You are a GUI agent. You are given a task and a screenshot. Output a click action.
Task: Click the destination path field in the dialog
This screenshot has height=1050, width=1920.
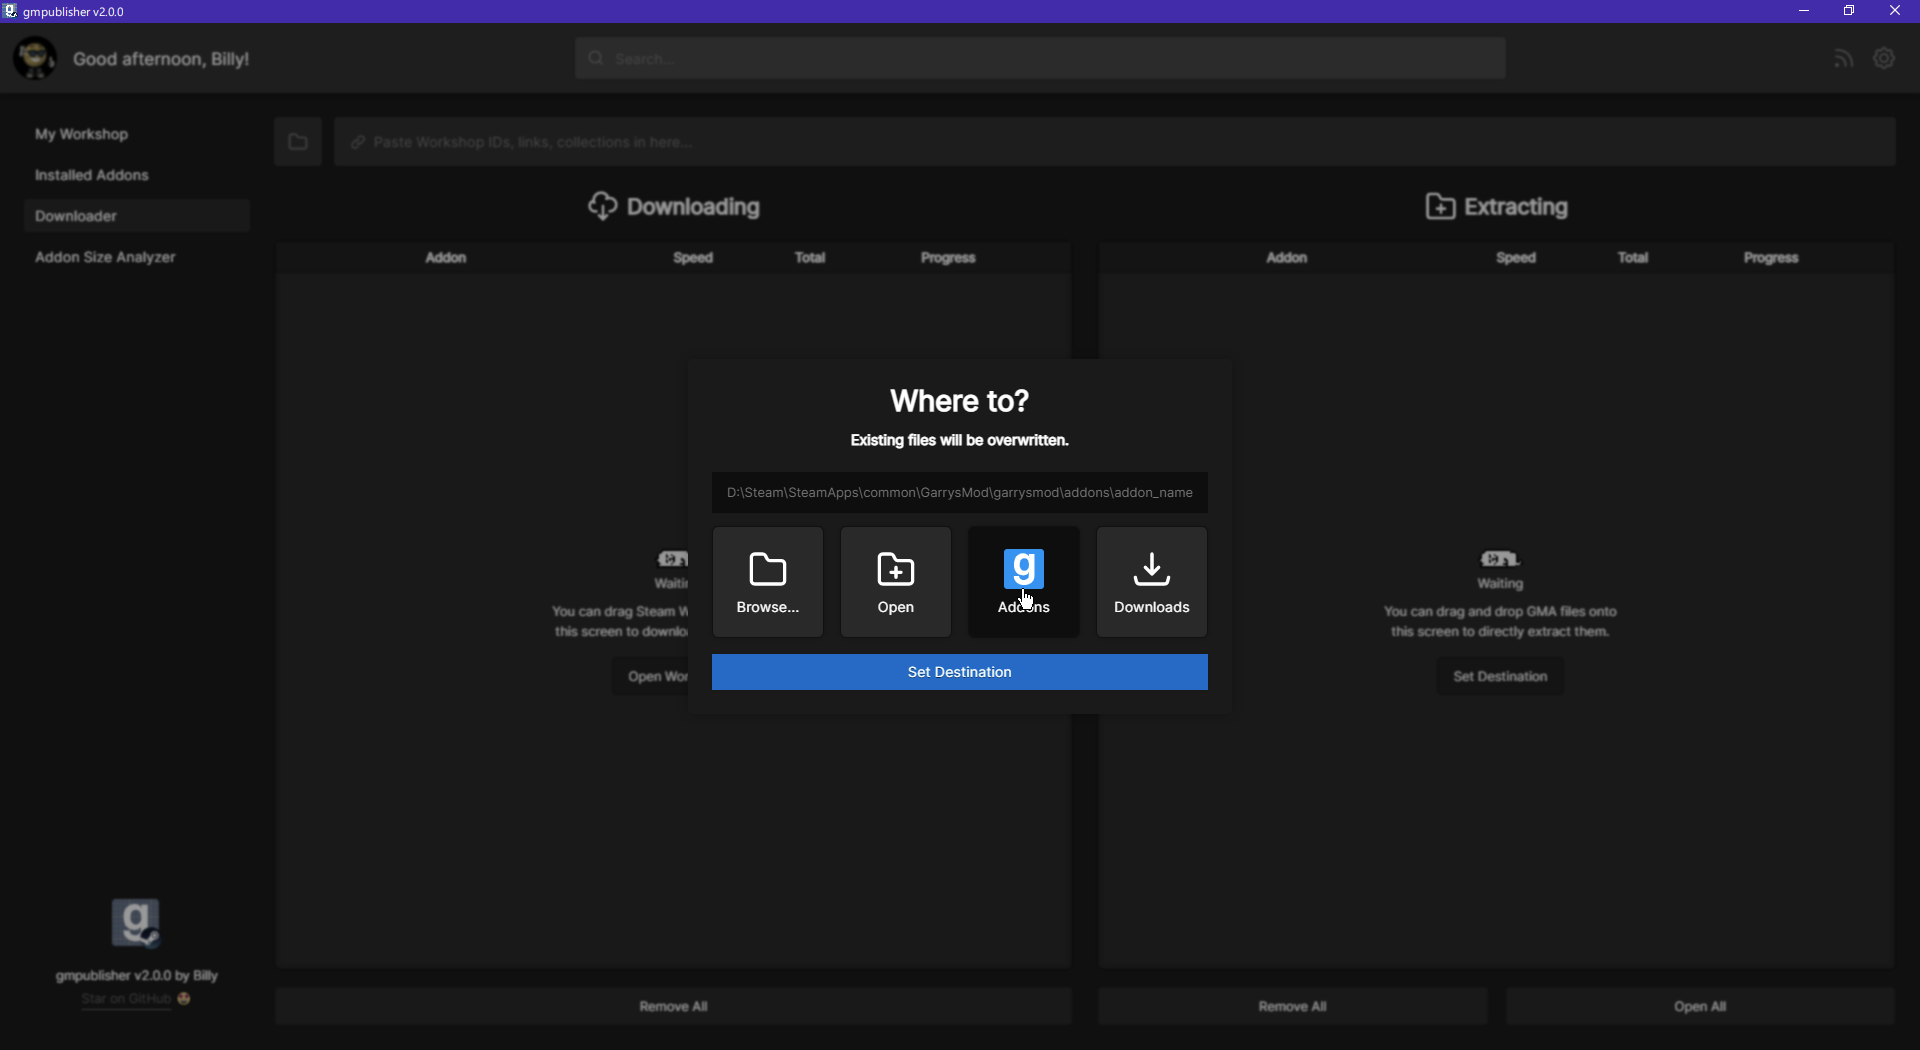pos(959,492)
